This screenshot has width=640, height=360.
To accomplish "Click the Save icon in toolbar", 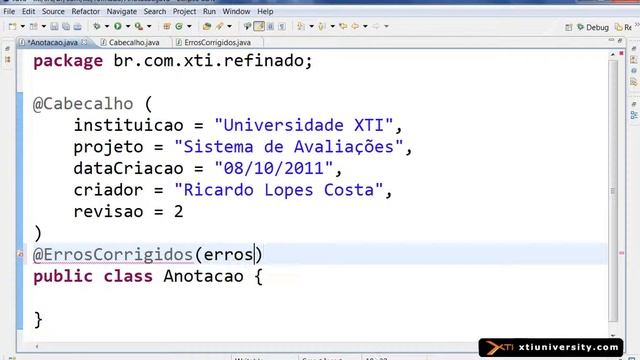I will click(x=54, y=27).
